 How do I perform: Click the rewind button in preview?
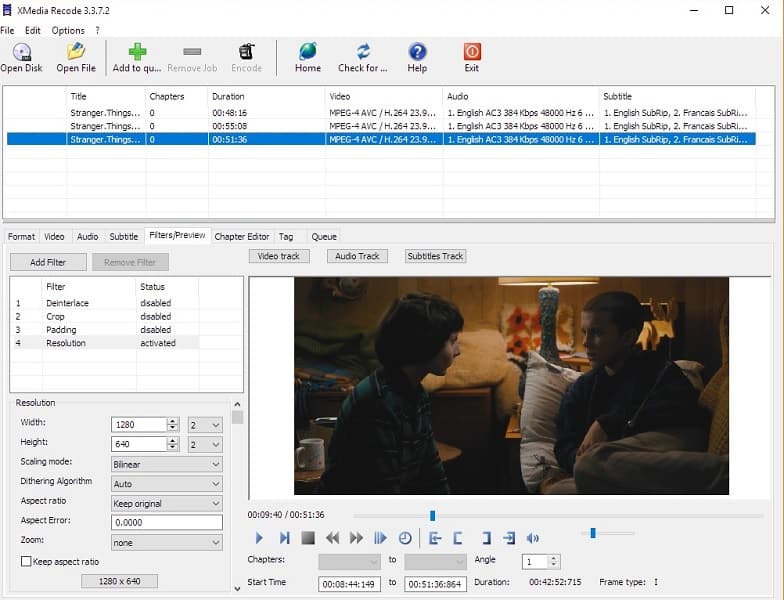coord(332,538)
